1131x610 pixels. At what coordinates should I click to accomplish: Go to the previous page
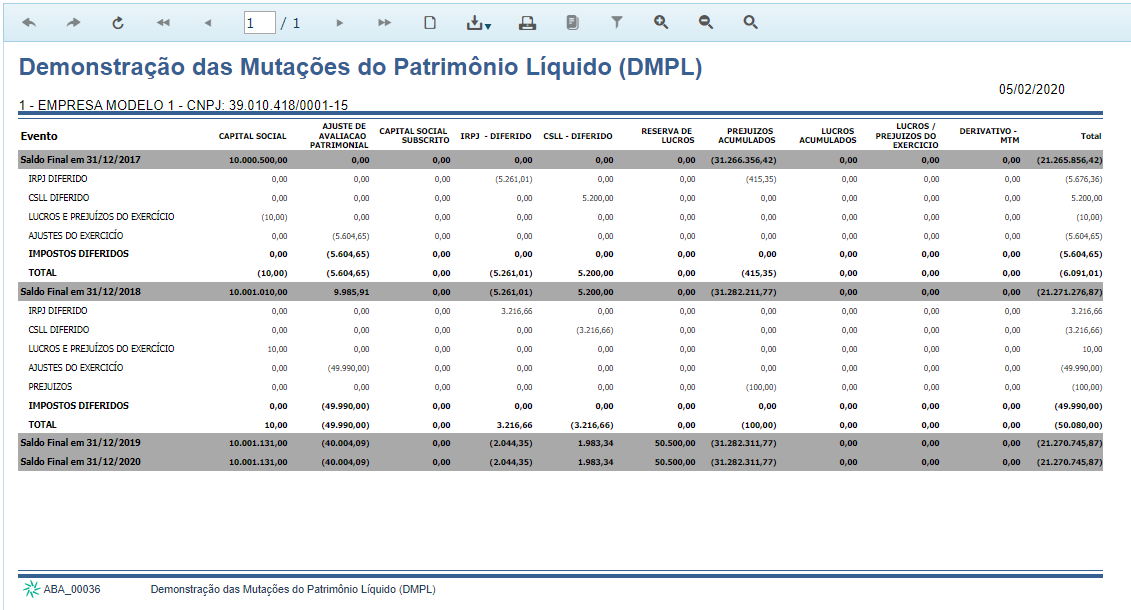pos(206,21)
